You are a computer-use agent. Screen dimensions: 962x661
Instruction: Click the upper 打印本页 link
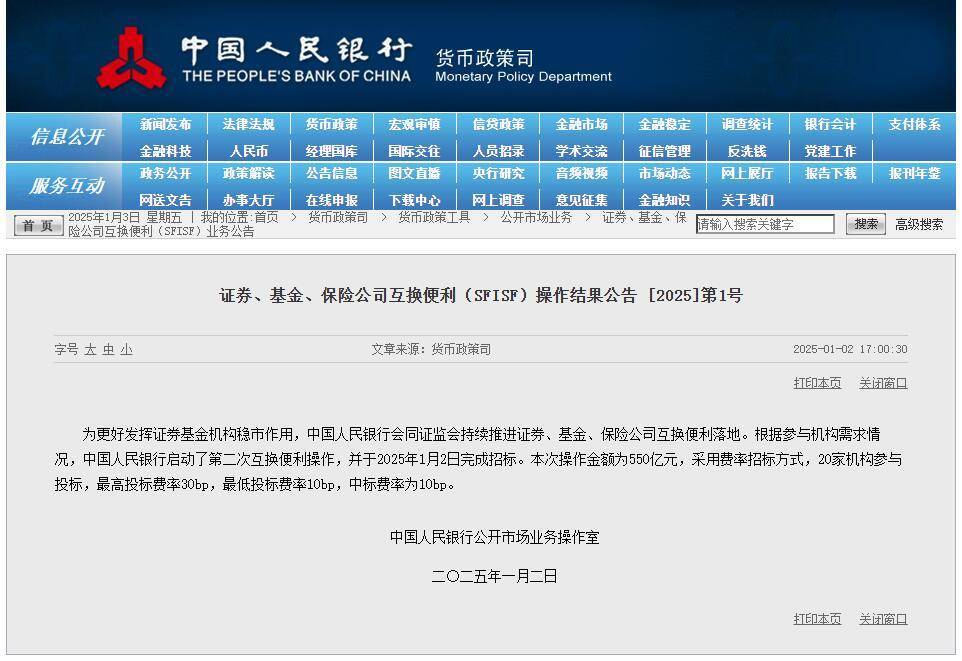[x=817, y=383]
